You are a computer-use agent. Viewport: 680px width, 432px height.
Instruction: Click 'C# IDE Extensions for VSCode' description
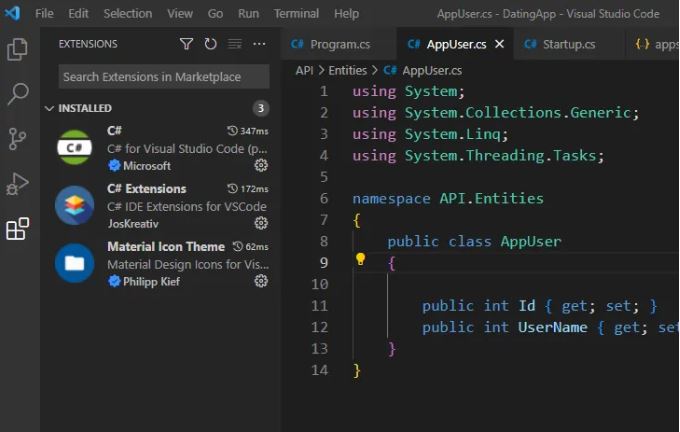(x=187, y=206)
